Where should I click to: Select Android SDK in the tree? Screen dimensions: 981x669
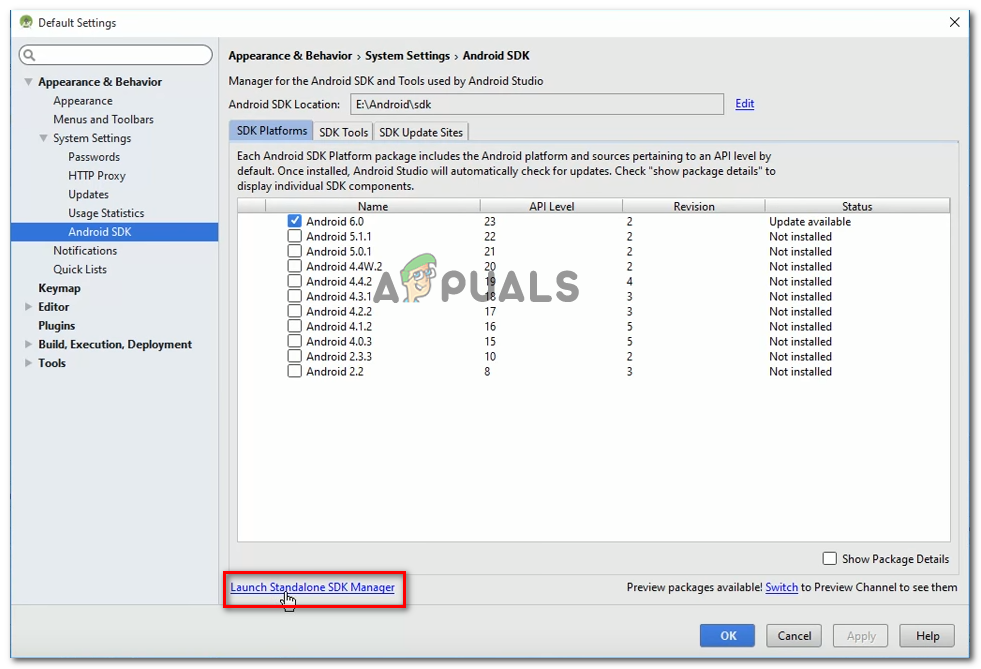[x=114, y=232]
